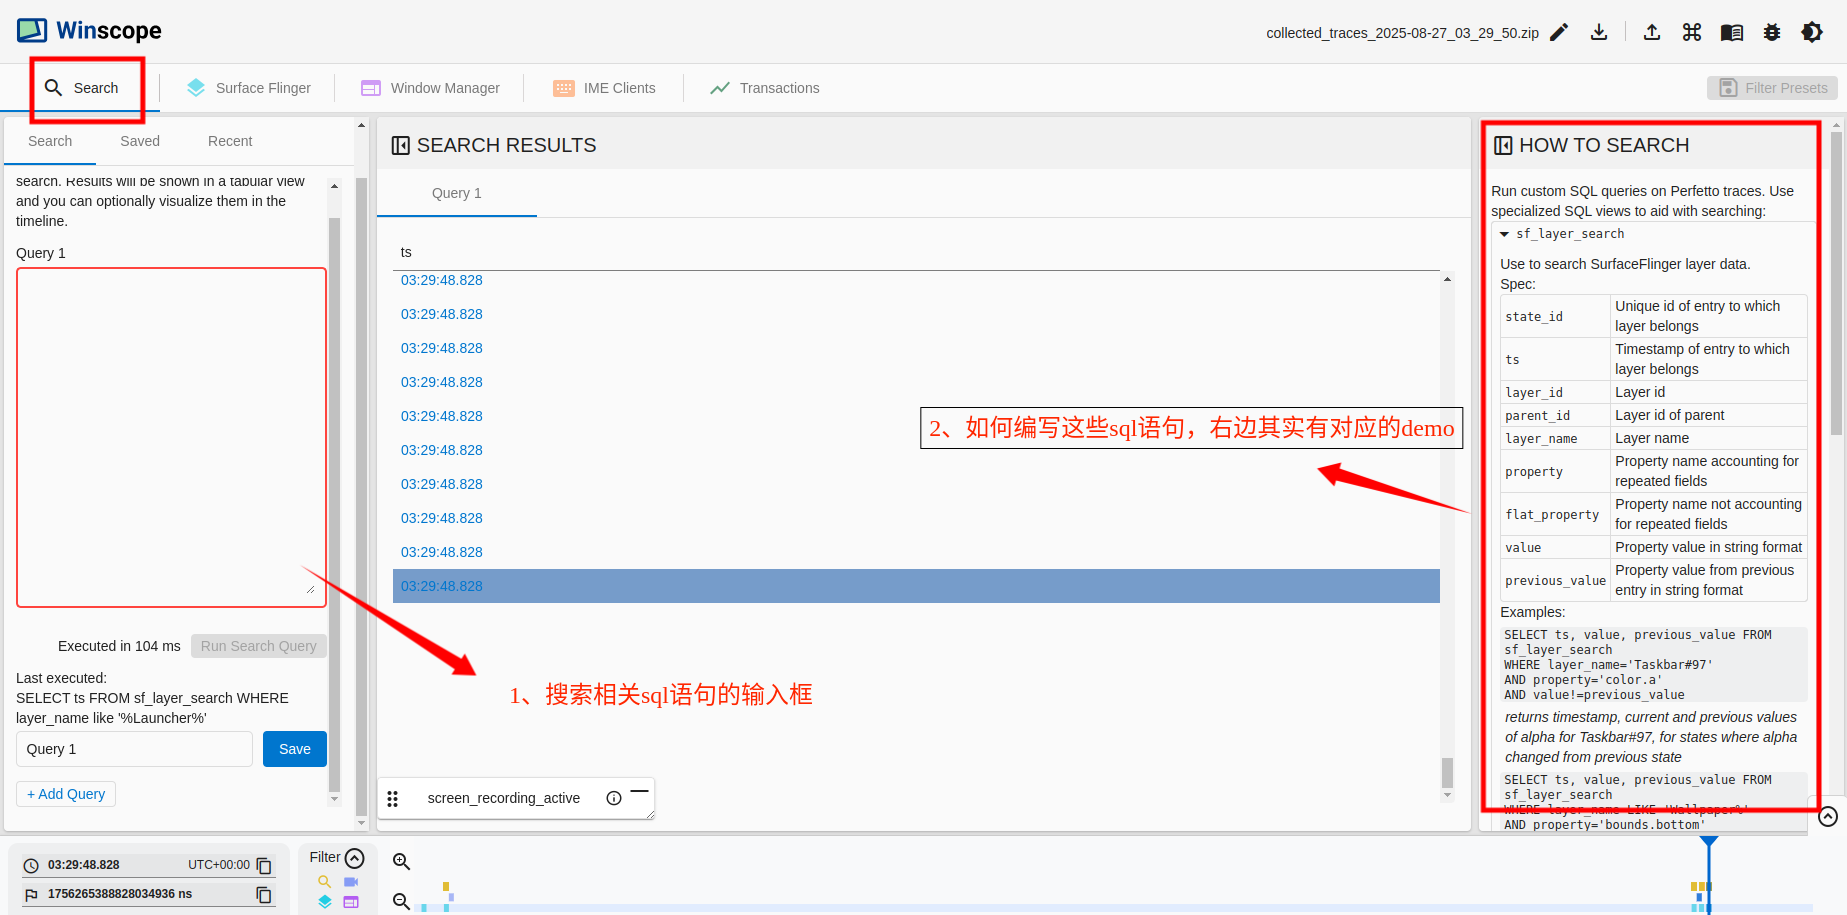1847x915 pixels.
Task: Open the upload new traces icon
Action: pos(1652,33)
